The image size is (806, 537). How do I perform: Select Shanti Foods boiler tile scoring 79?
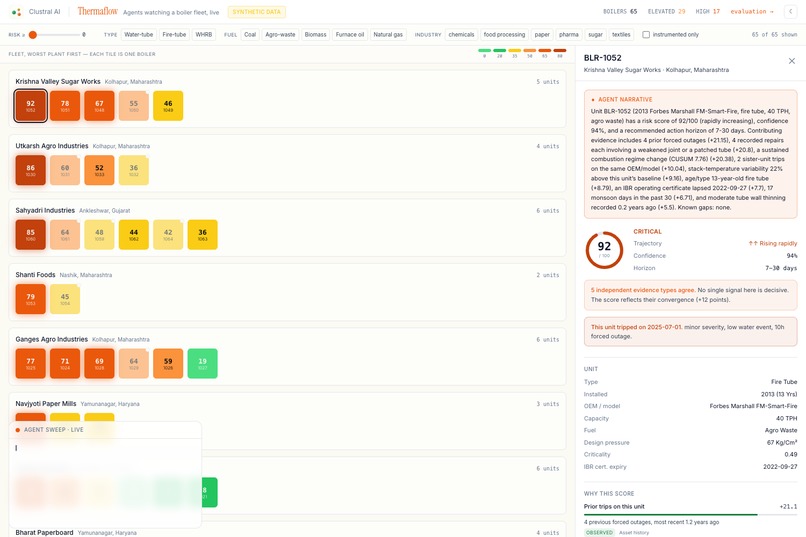30,299
